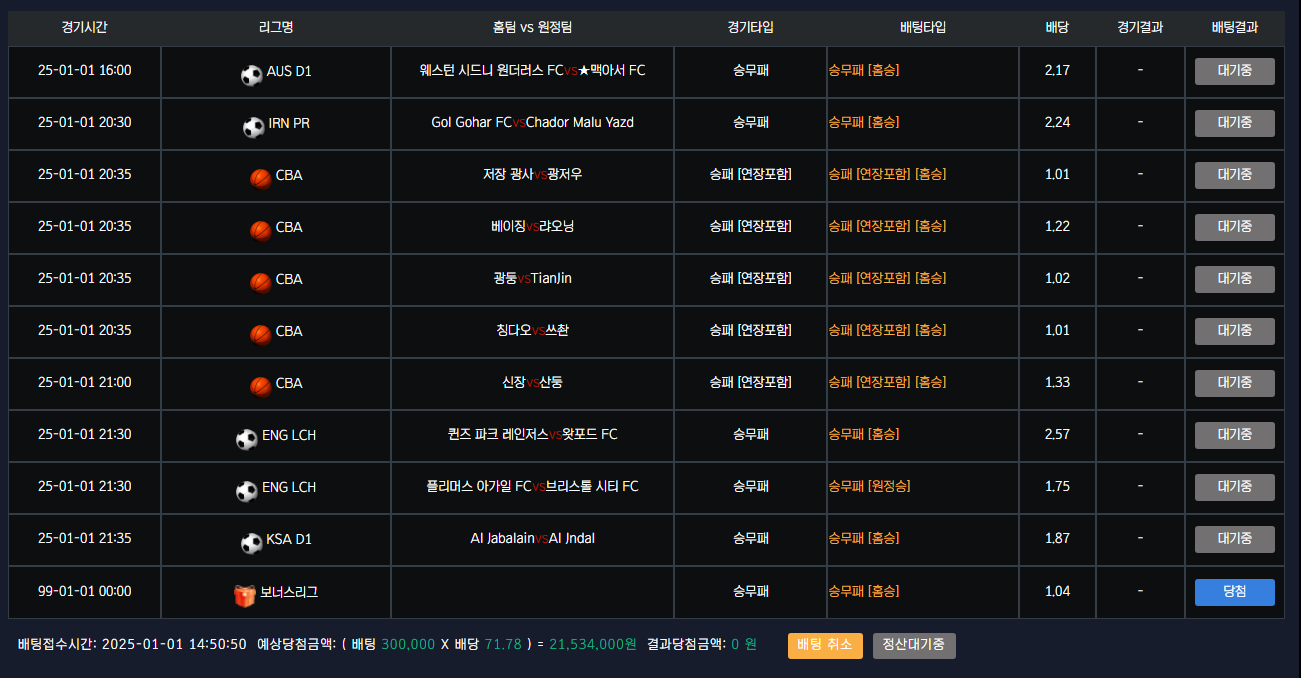Click the 대기중 button for 베이징 vs 랴오닝
The image size is (1301, 678).
(1235, 227)
